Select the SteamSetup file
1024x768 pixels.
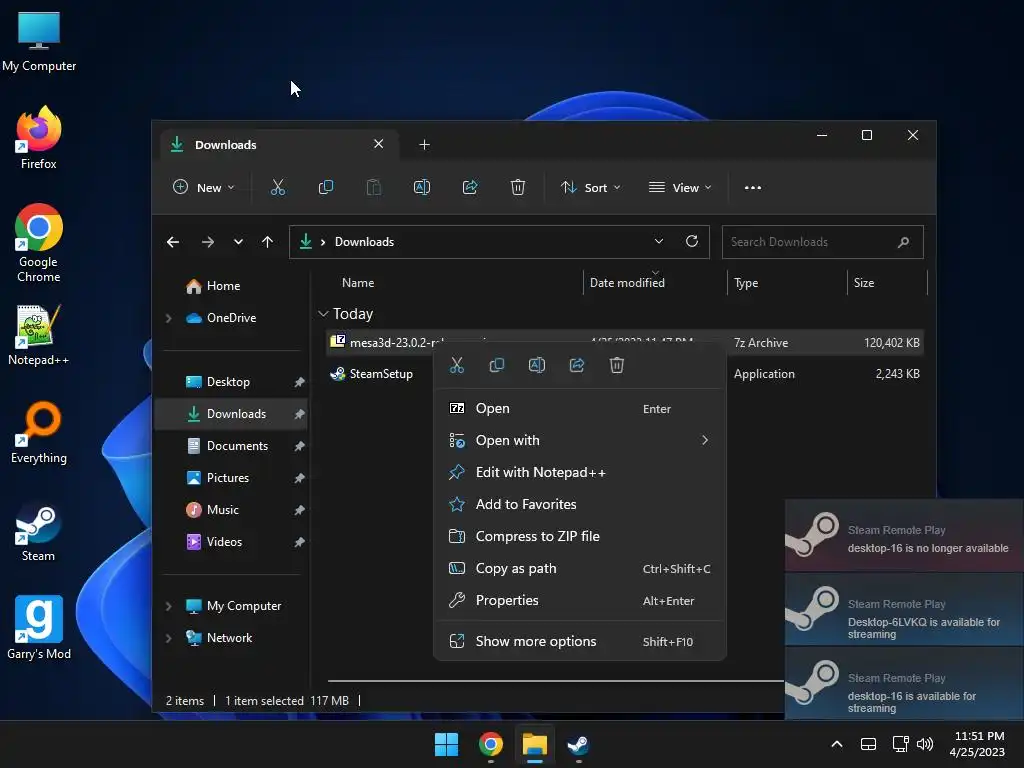pyautogui.click(x=381, y=374)
